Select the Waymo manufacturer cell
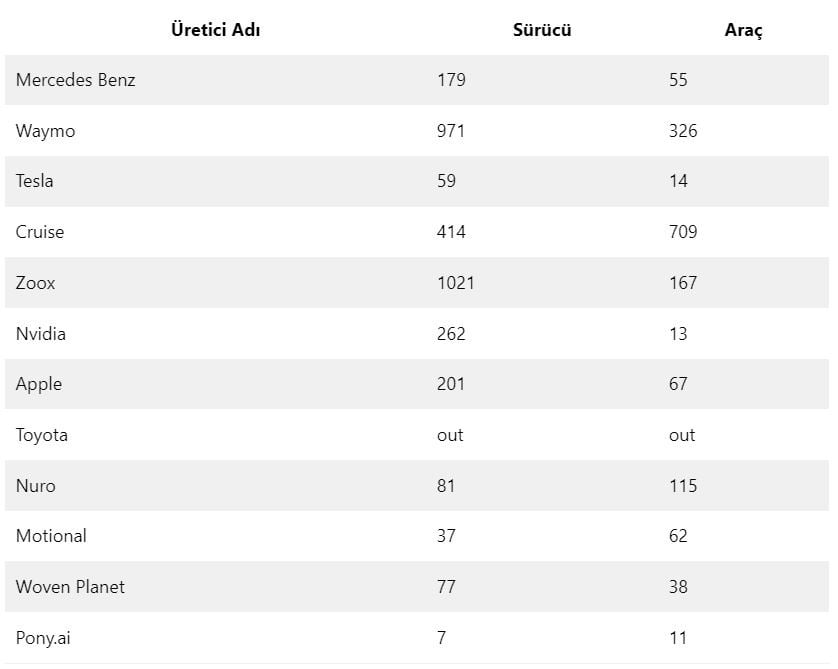This screenshot has height=669, width=838. click(x=45, y=131)
